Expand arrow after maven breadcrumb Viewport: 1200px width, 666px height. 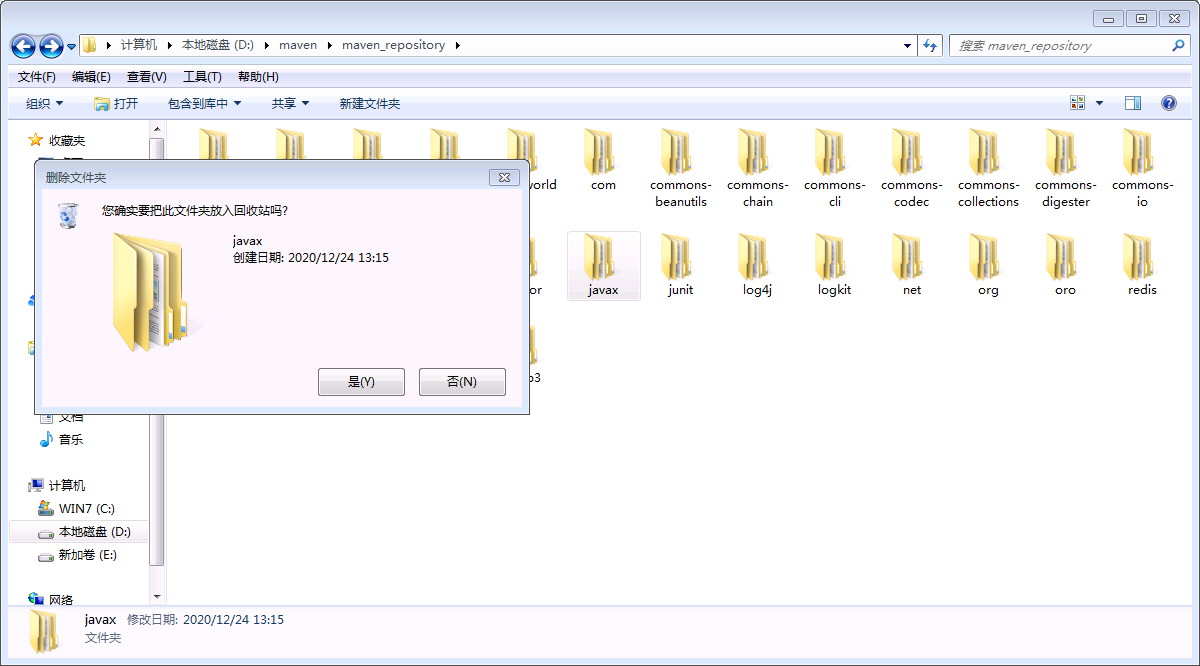tap(329, 45)
